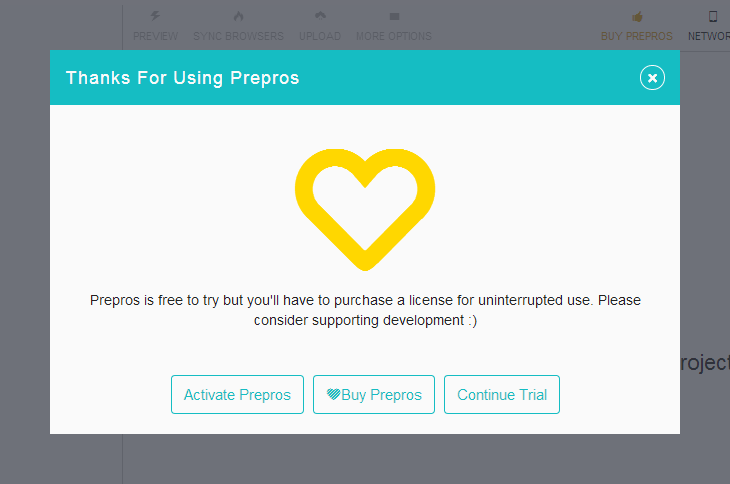Click the Buy Prepros button label in dialog
730x484 pixels.
(382, 395)
